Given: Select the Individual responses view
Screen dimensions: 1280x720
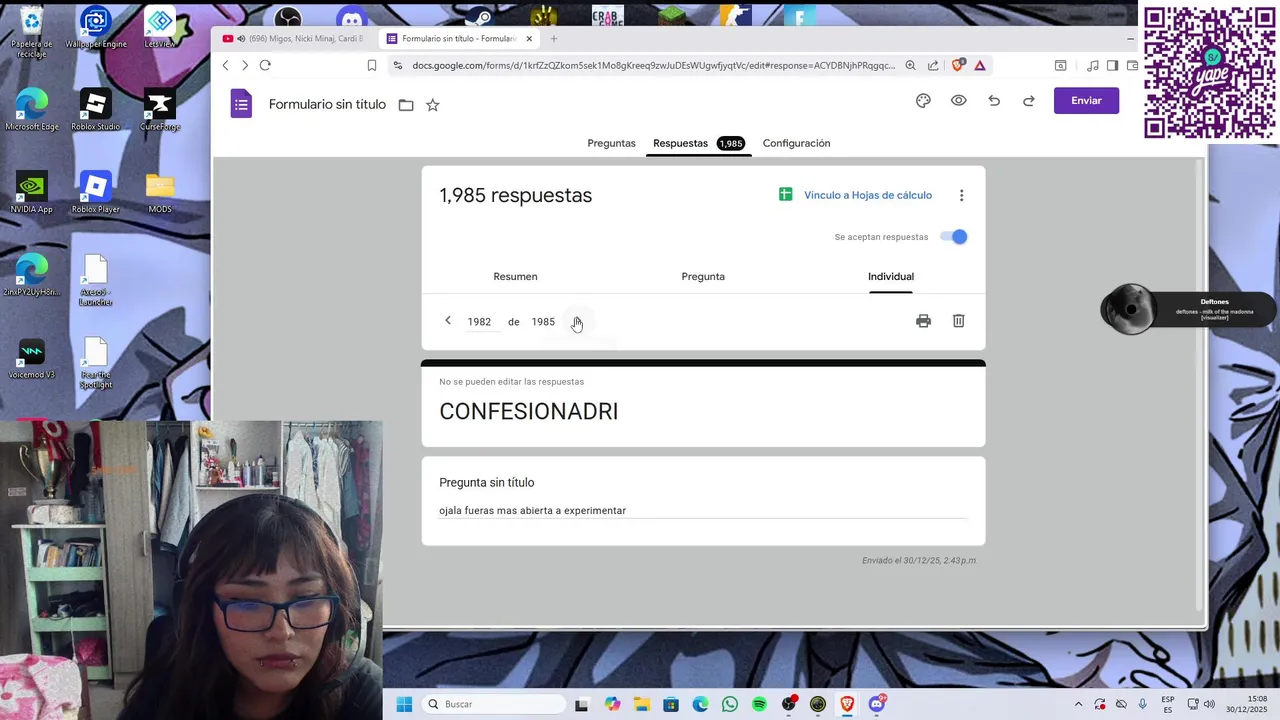Looking at the screenshot, I should (891, 277).
